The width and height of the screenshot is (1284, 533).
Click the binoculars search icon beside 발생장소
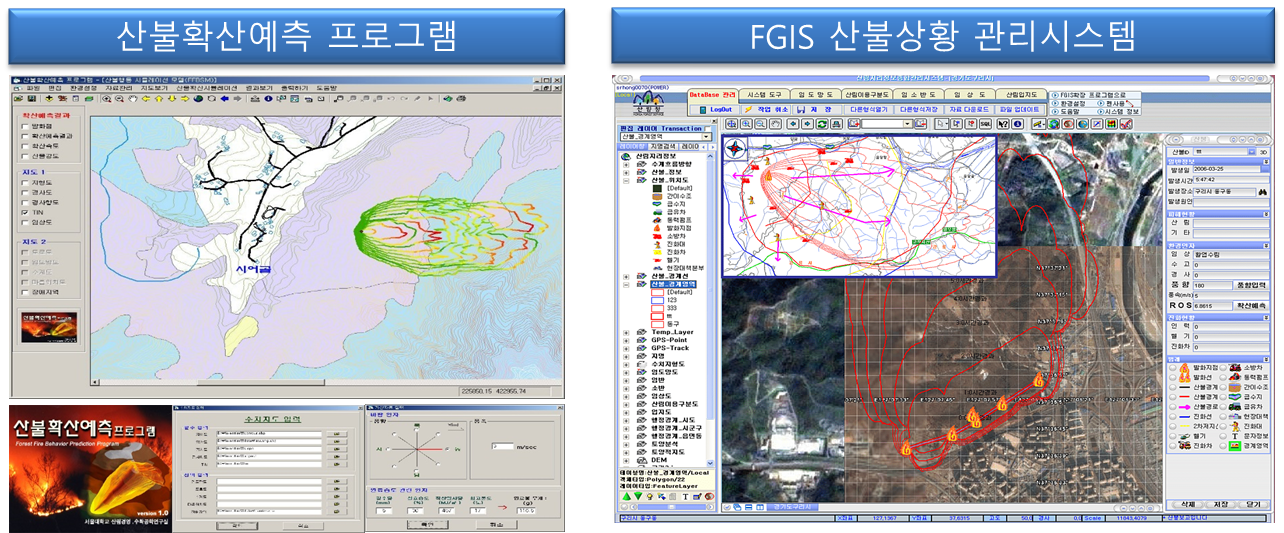click(1263, 191)
